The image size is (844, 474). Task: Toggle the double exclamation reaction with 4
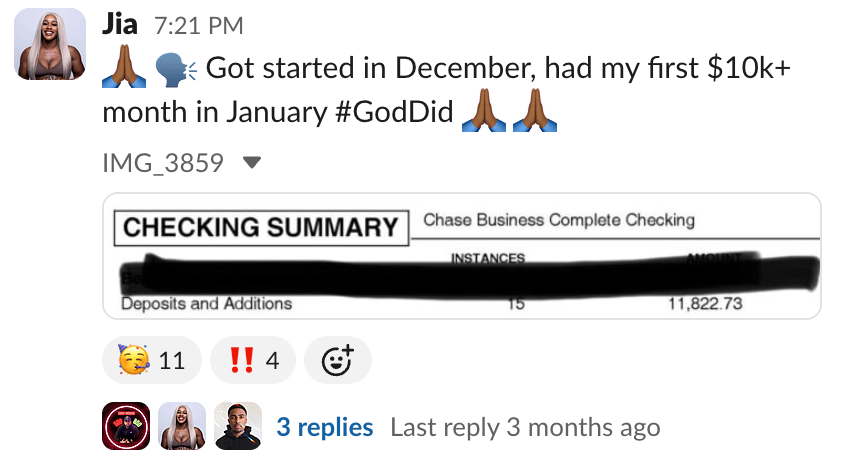[x=252, y=360]
